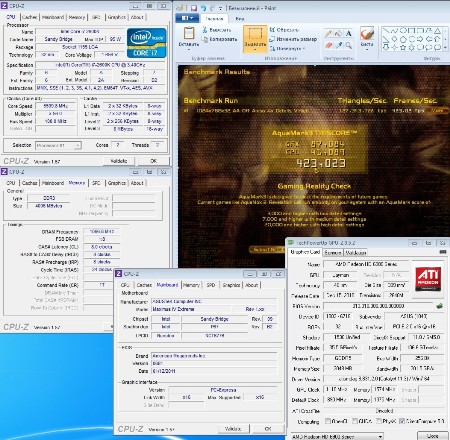Click Validate button in mainboard CPU-Z window
Image resolution: width=450 pixels, height=440 pixels.
tap(233, 429)
